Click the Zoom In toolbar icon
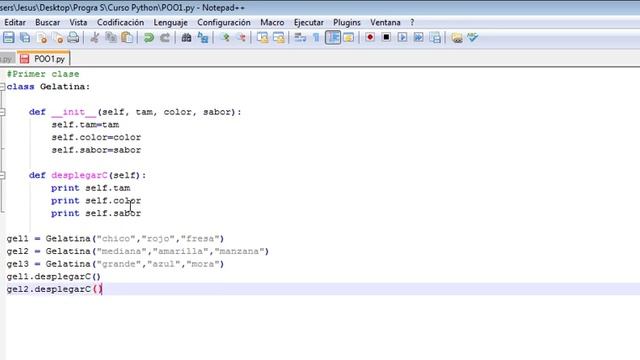 [225, 38]
